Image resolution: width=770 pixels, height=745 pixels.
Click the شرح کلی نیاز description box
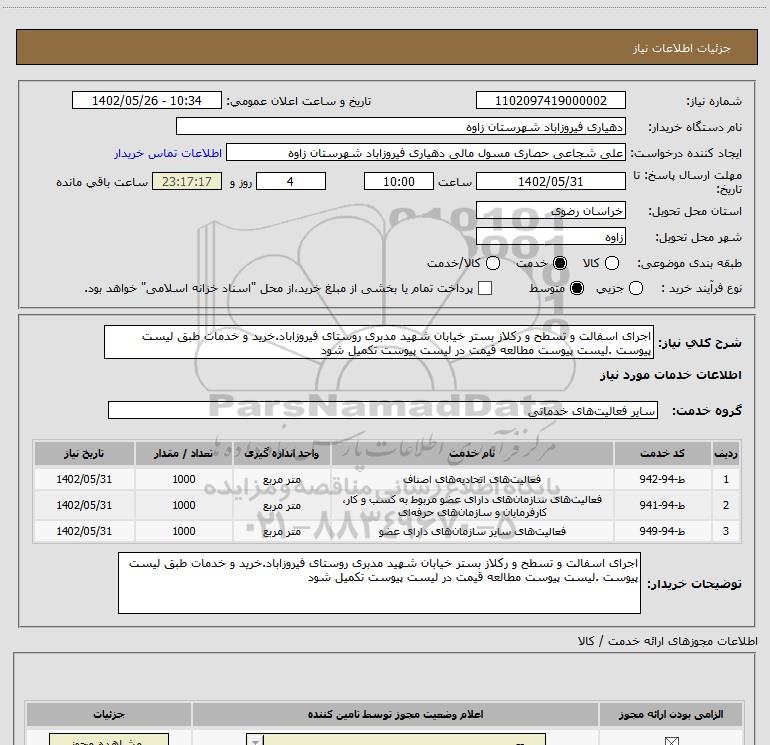click(379, 342)
